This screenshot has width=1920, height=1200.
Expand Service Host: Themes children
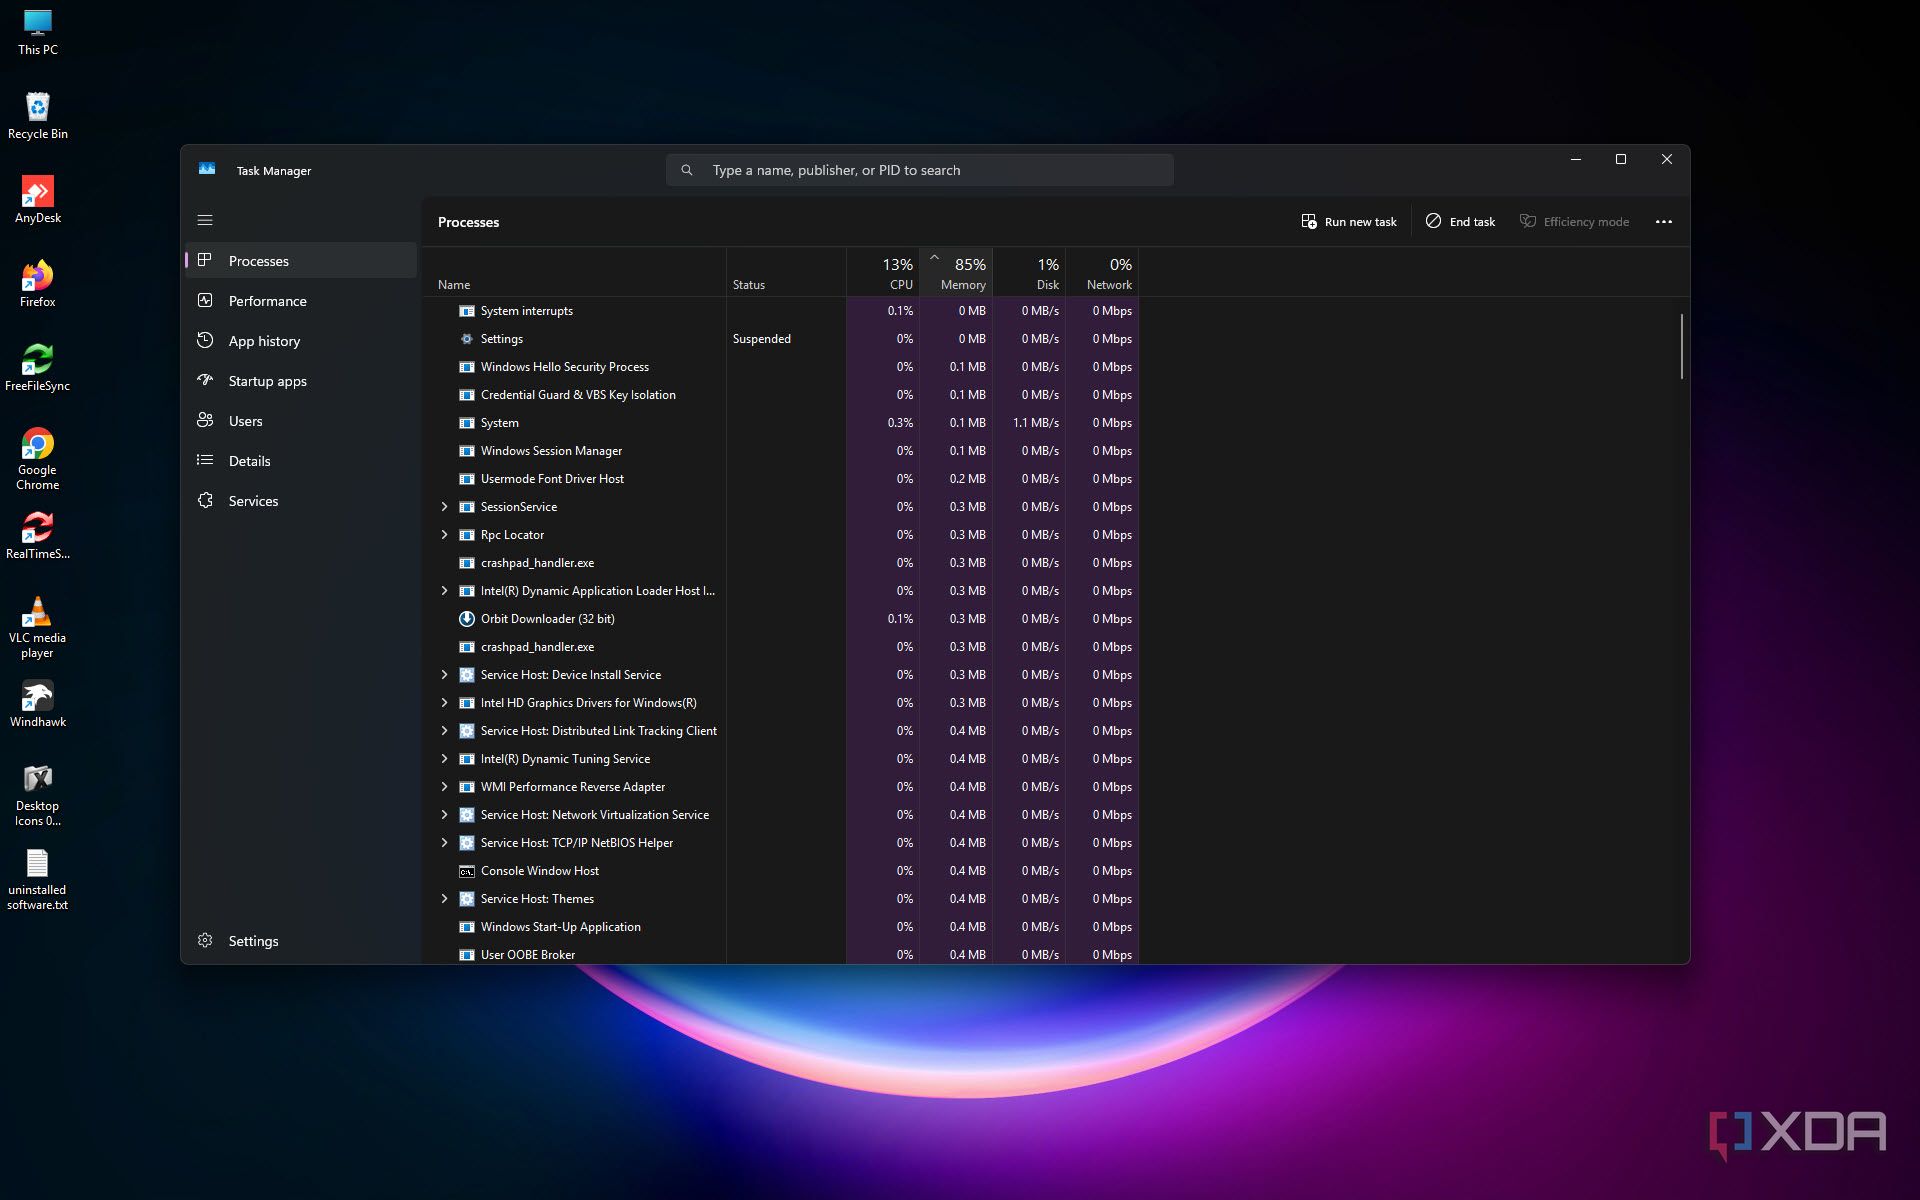click(445, 898)
